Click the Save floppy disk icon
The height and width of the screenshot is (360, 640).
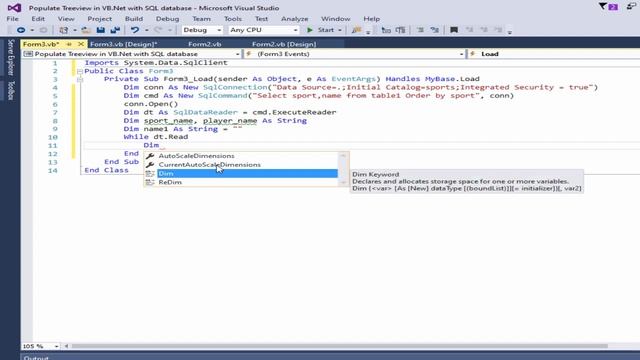[100, 30]
